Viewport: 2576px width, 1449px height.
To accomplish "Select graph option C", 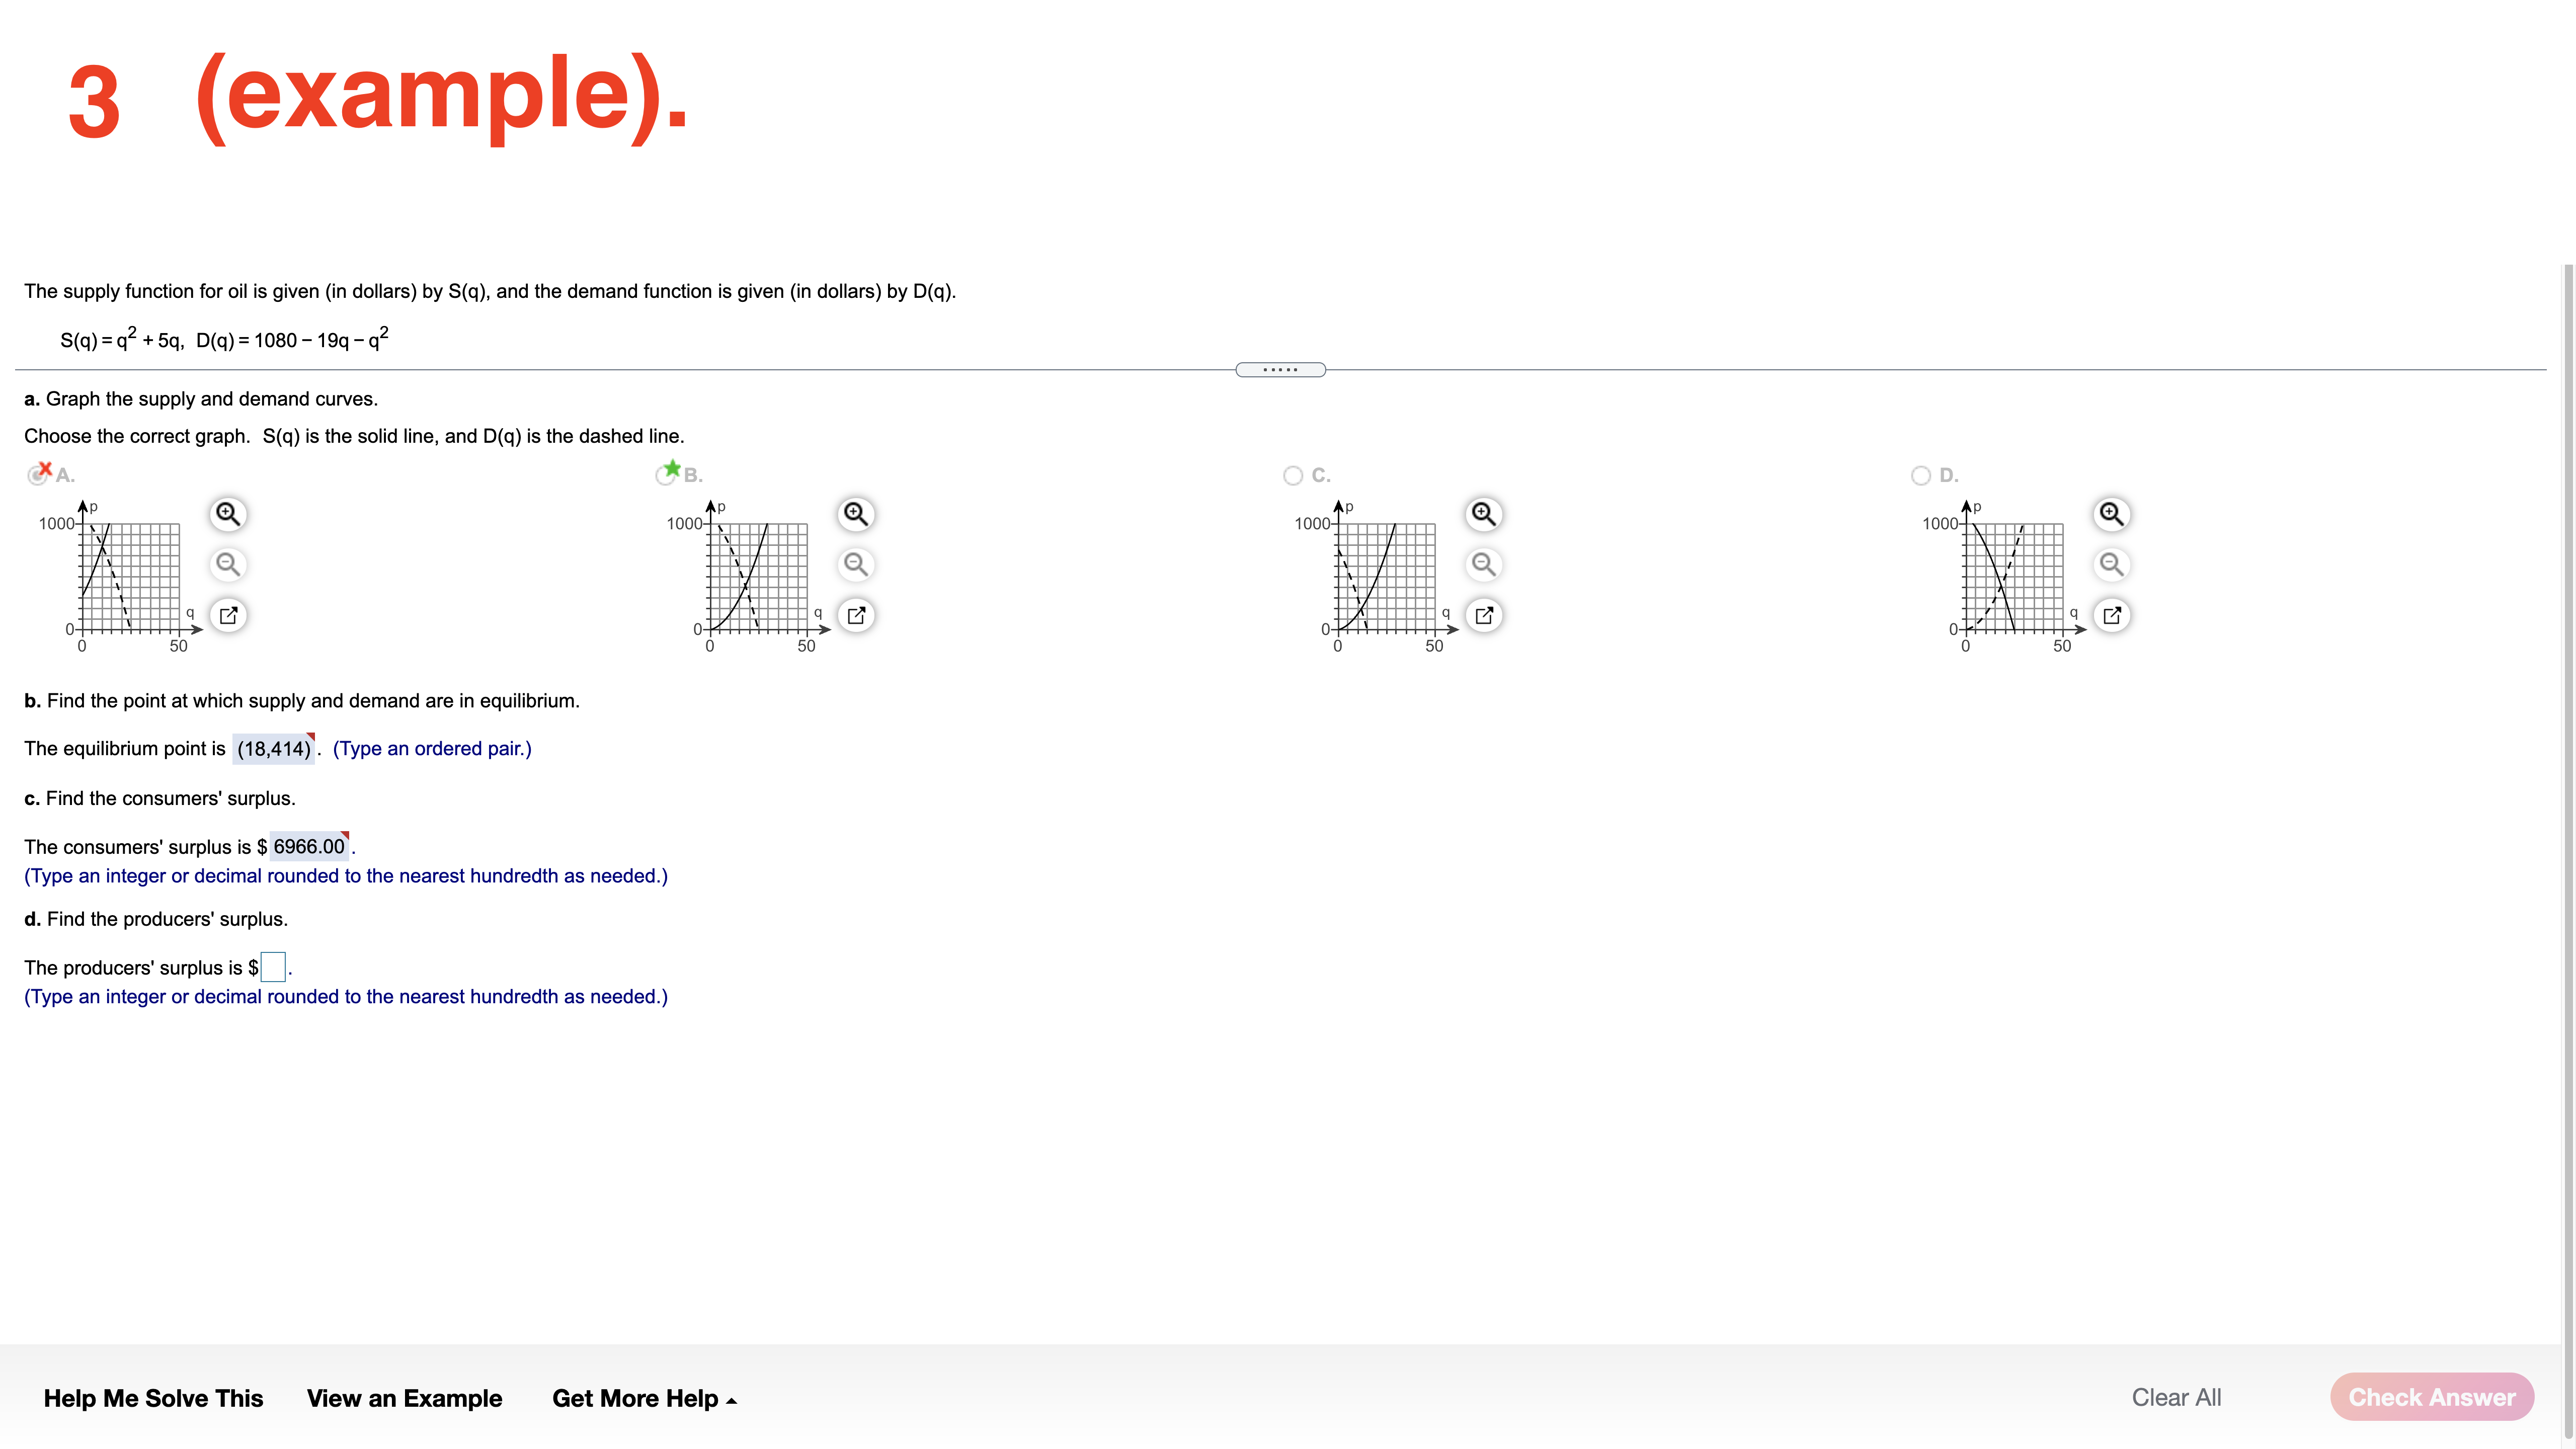I will tap(1292, 475).
